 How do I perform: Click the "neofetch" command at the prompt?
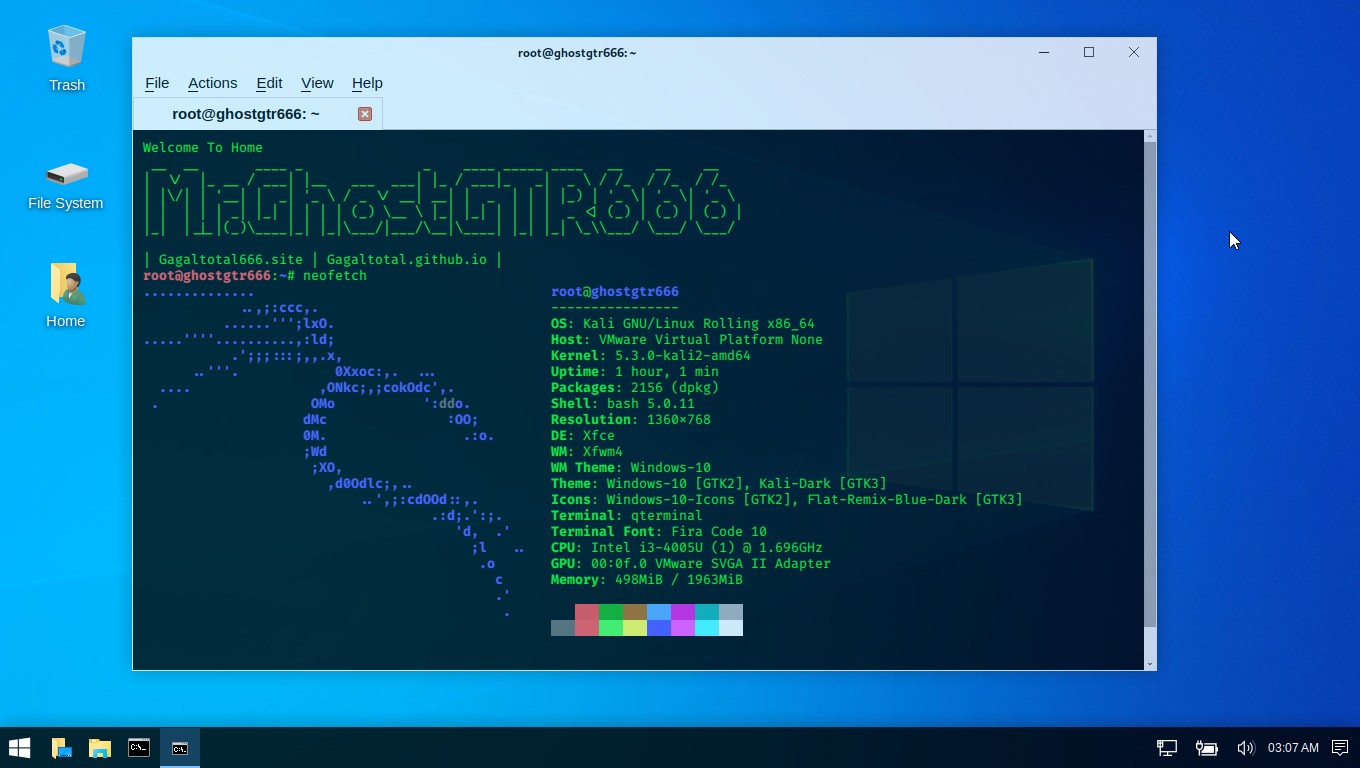pos(335,276)
